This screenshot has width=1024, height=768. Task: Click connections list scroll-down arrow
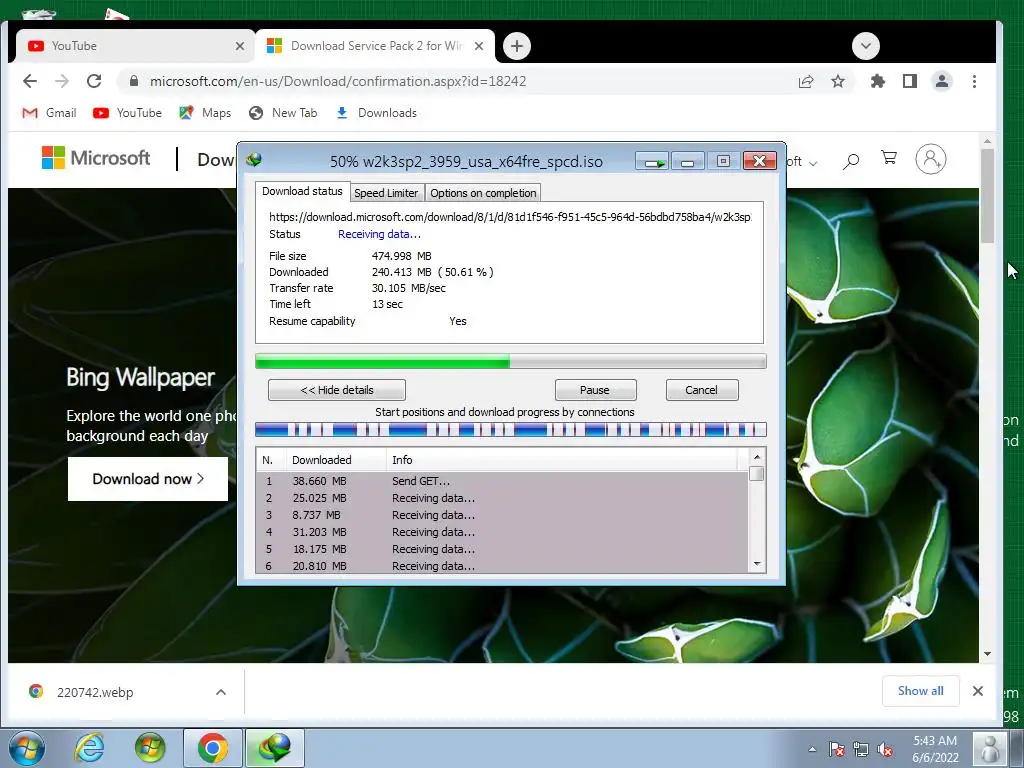point(757,564)
